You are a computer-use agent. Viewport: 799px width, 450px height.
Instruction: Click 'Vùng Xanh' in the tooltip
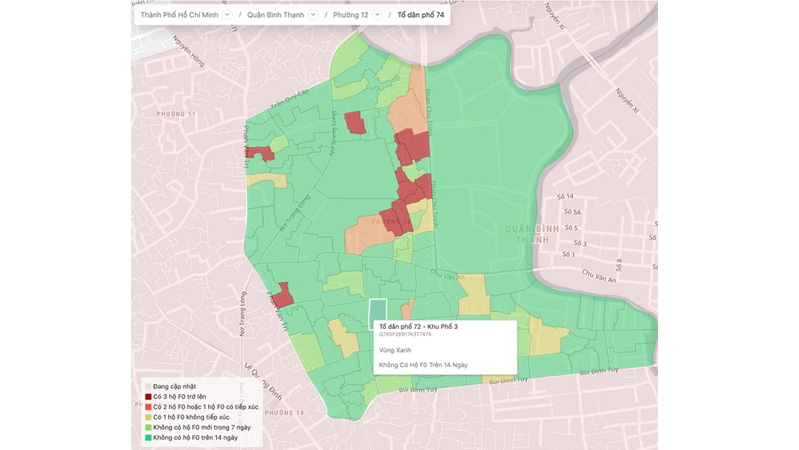pyautogui.click(x=395, y=350)
